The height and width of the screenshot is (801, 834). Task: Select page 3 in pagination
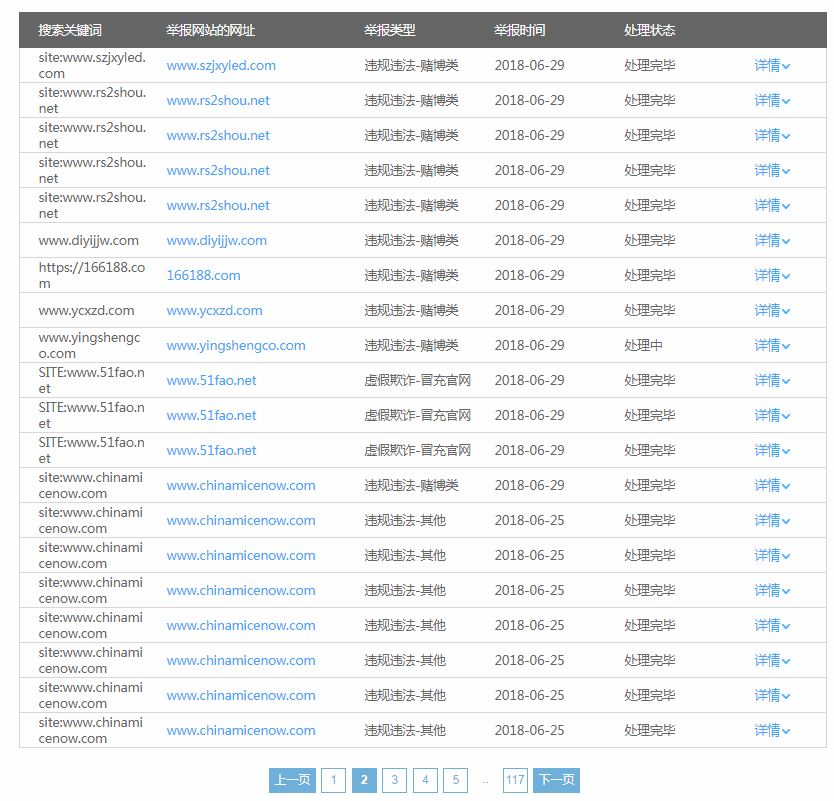(x=394, y=780)
